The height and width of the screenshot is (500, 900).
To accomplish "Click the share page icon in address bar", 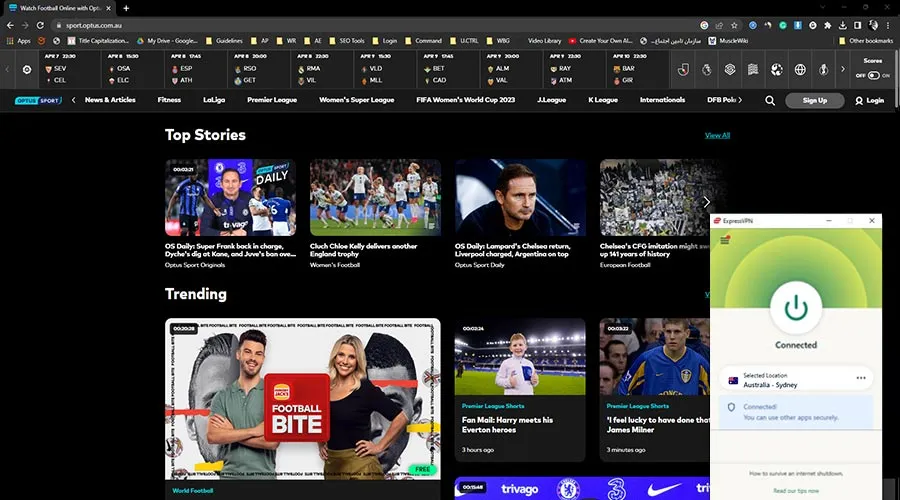I will (x=719, y=25).
